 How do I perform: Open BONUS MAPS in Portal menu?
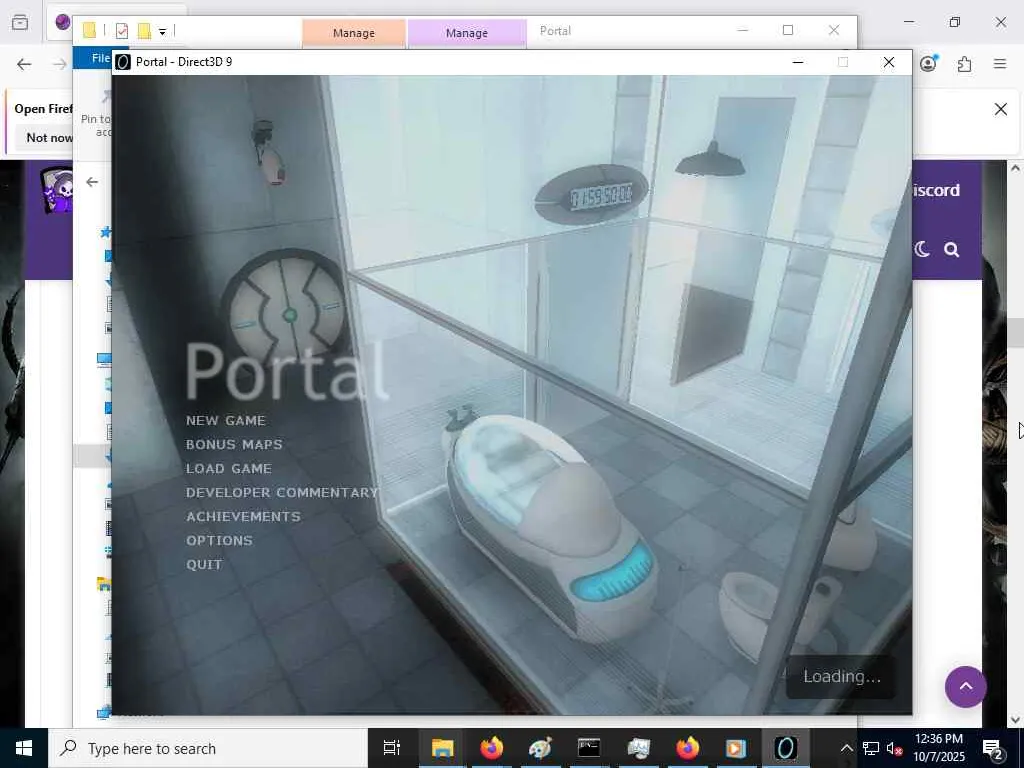[234, 445]
